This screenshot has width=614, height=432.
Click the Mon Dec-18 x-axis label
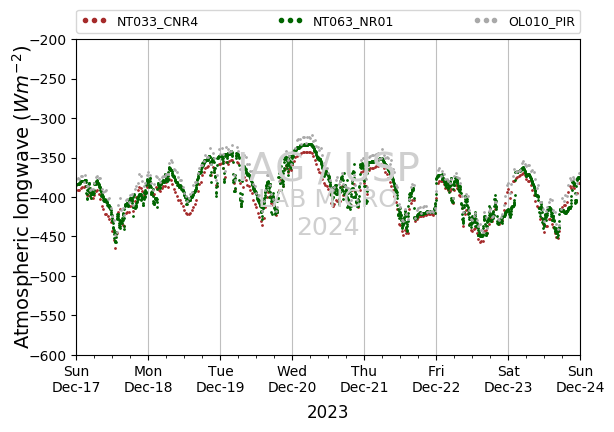[148, 379]
